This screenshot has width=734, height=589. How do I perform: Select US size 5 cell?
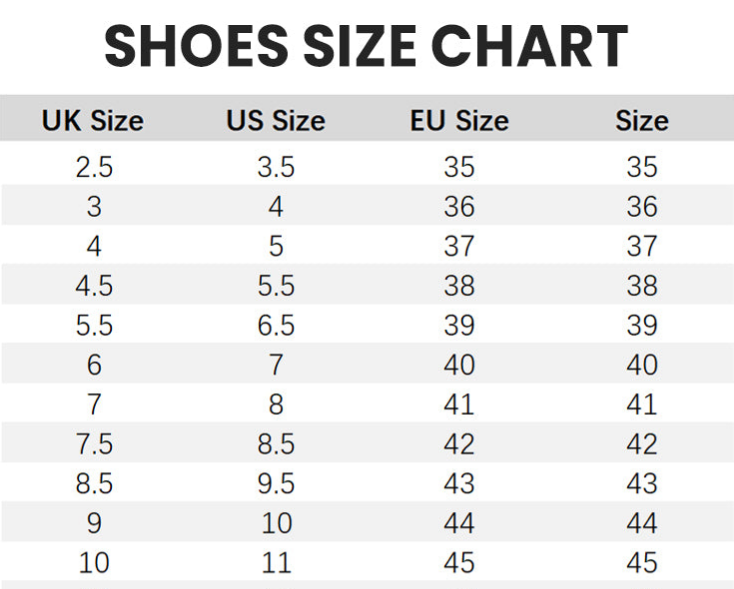tap(276, 246)
